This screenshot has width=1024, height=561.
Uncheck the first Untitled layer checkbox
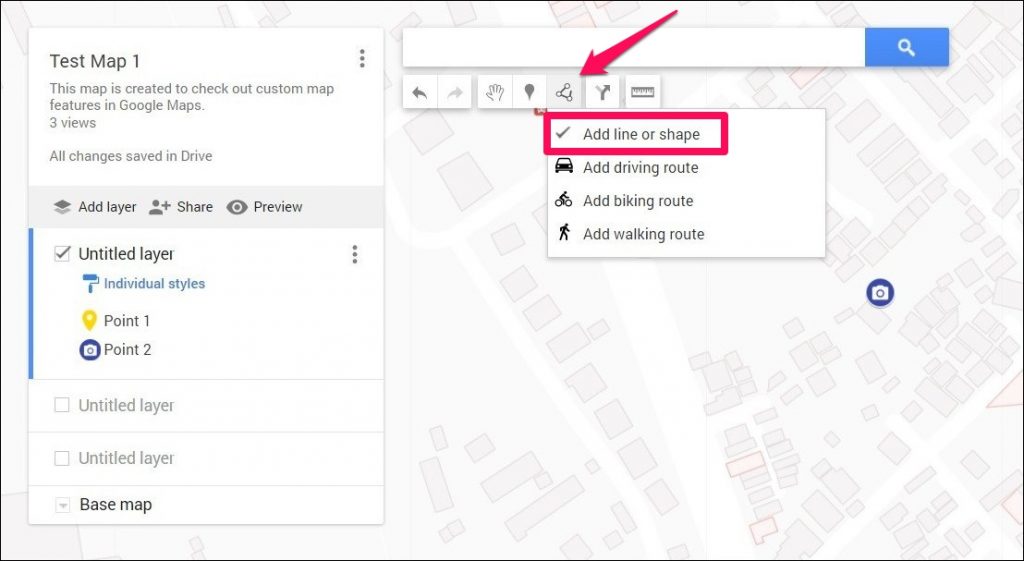click(62, 253)
